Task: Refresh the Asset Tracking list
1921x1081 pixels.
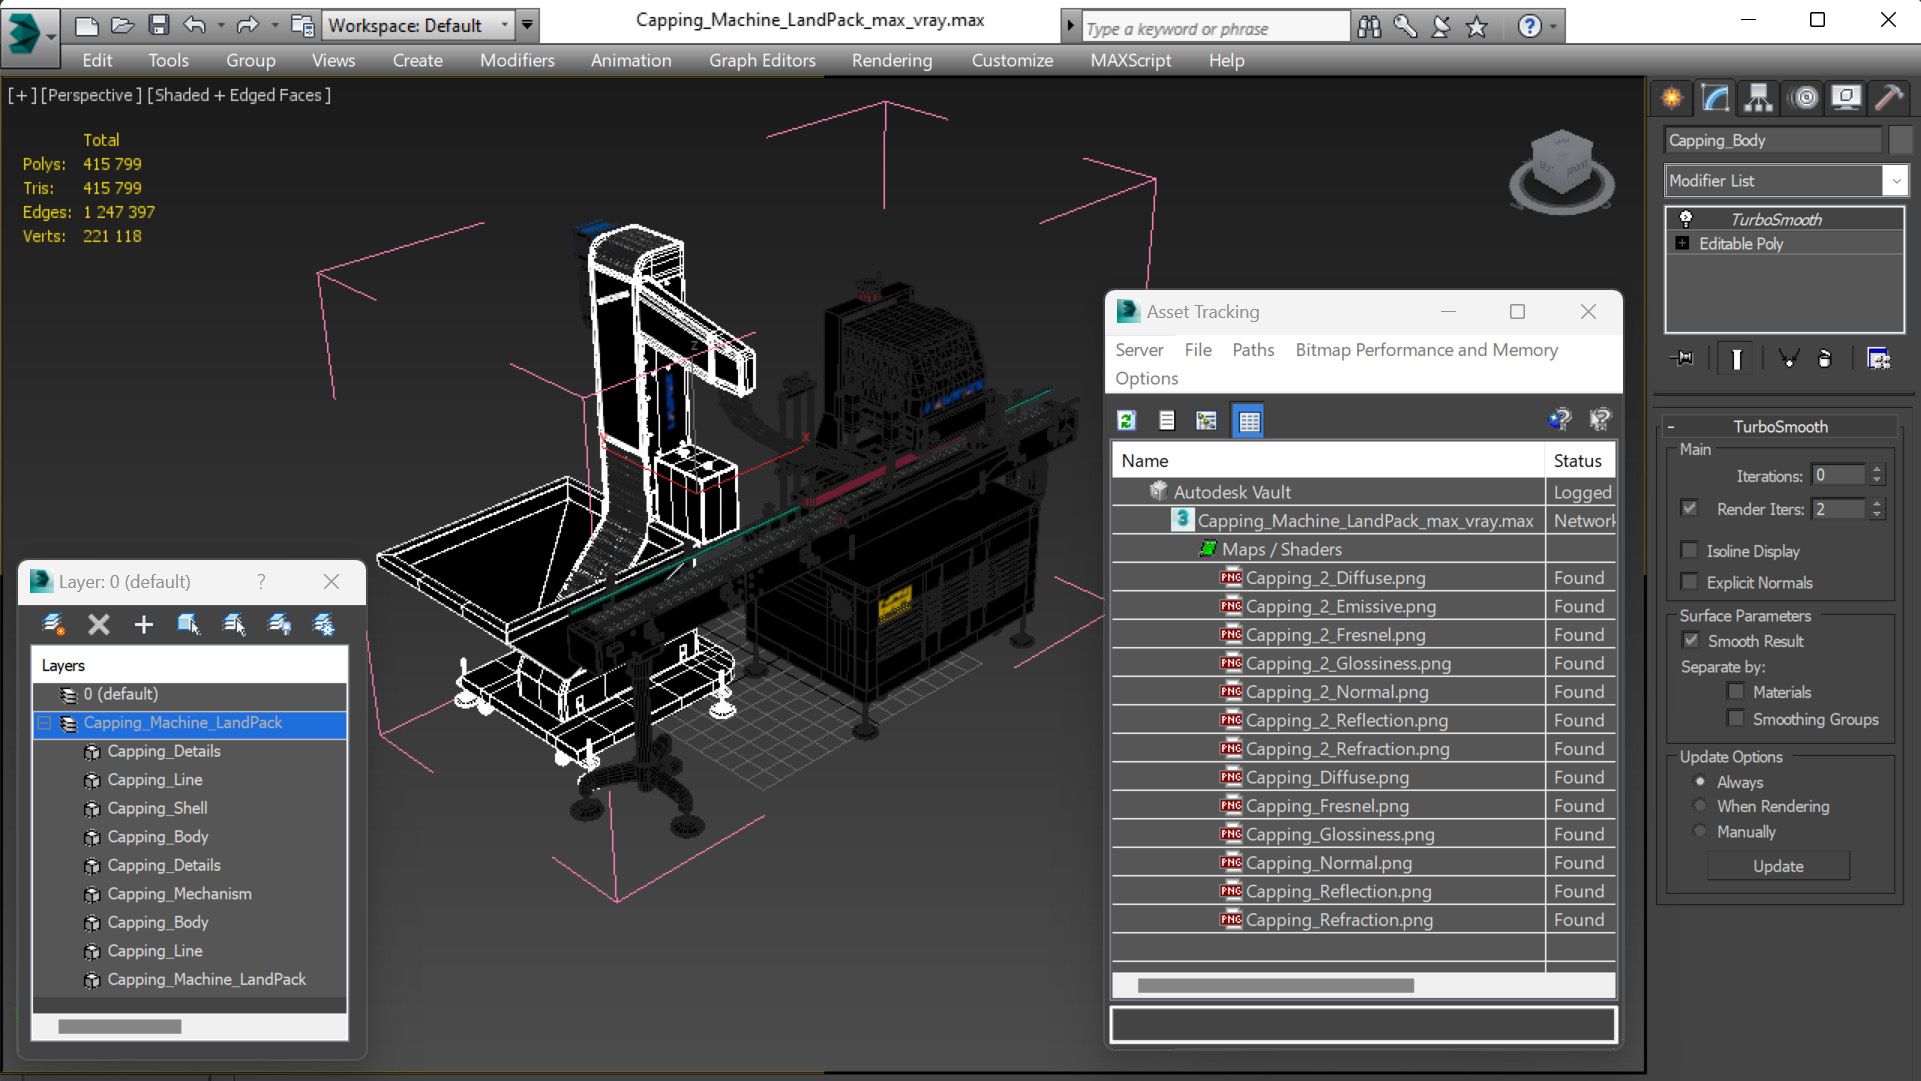Action: point(1127,421)
